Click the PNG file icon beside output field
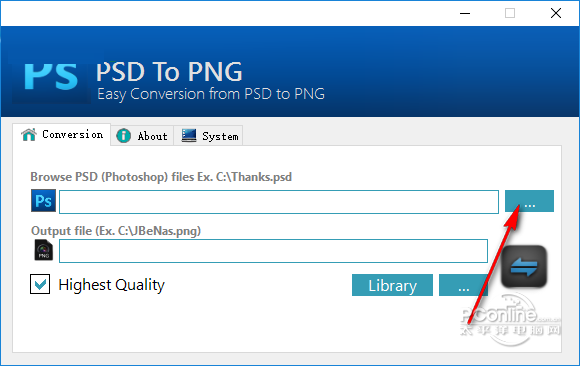 (44, 250)
